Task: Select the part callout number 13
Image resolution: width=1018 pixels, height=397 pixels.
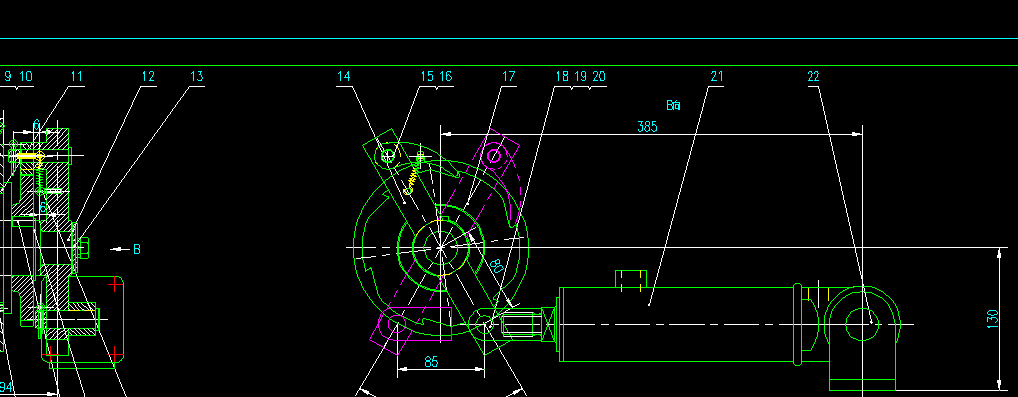Action: click(x=197, y=77)
